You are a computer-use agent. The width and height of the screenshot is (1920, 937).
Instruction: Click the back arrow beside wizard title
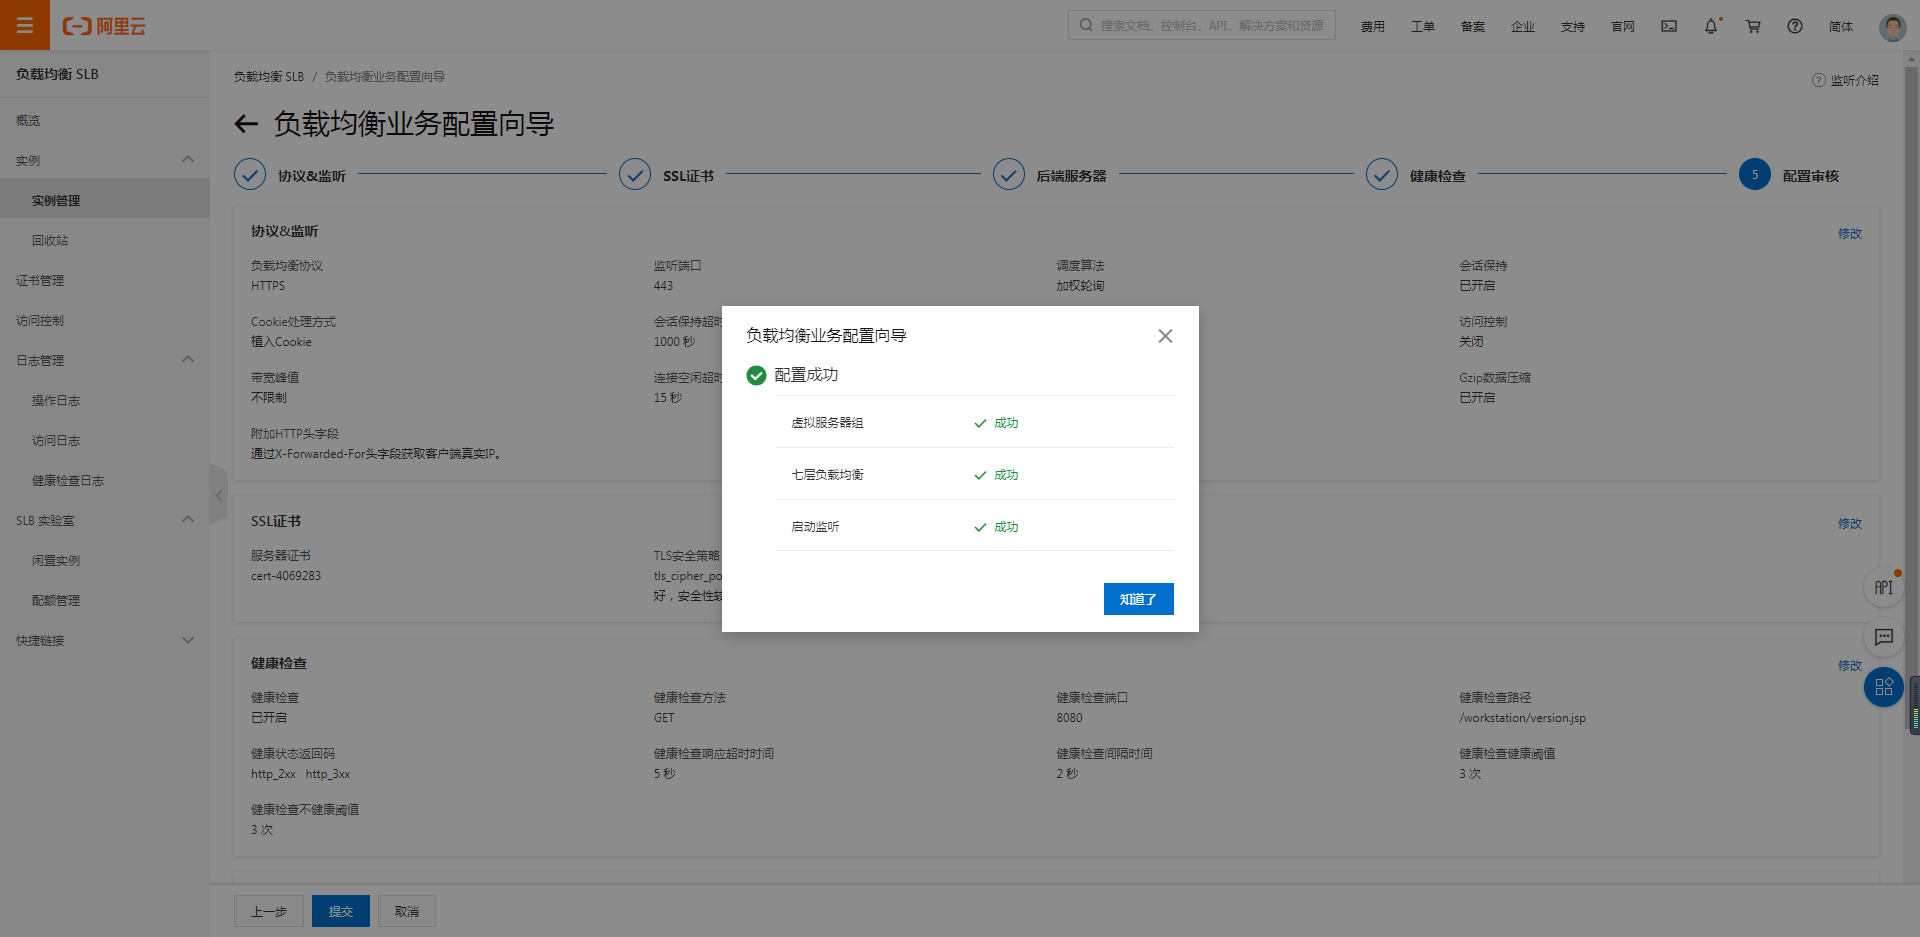click(246, 124)
